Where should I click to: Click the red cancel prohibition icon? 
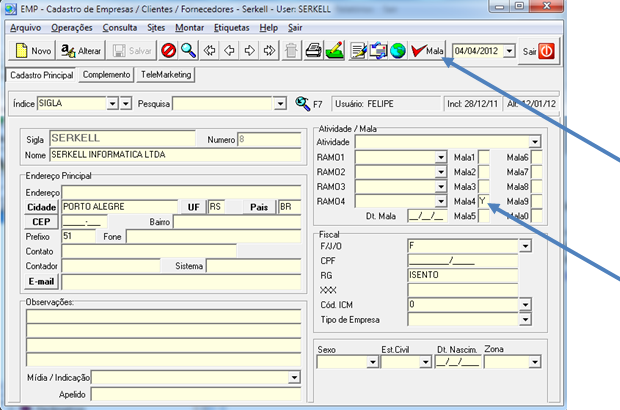pos(168,51)
